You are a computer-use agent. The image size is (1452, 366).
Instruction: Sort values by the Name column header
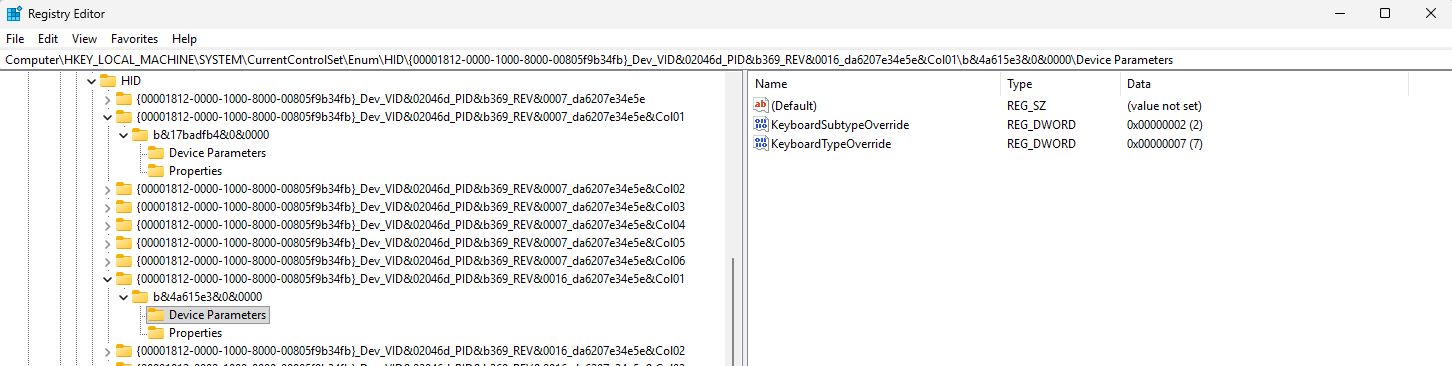point(875,84)
